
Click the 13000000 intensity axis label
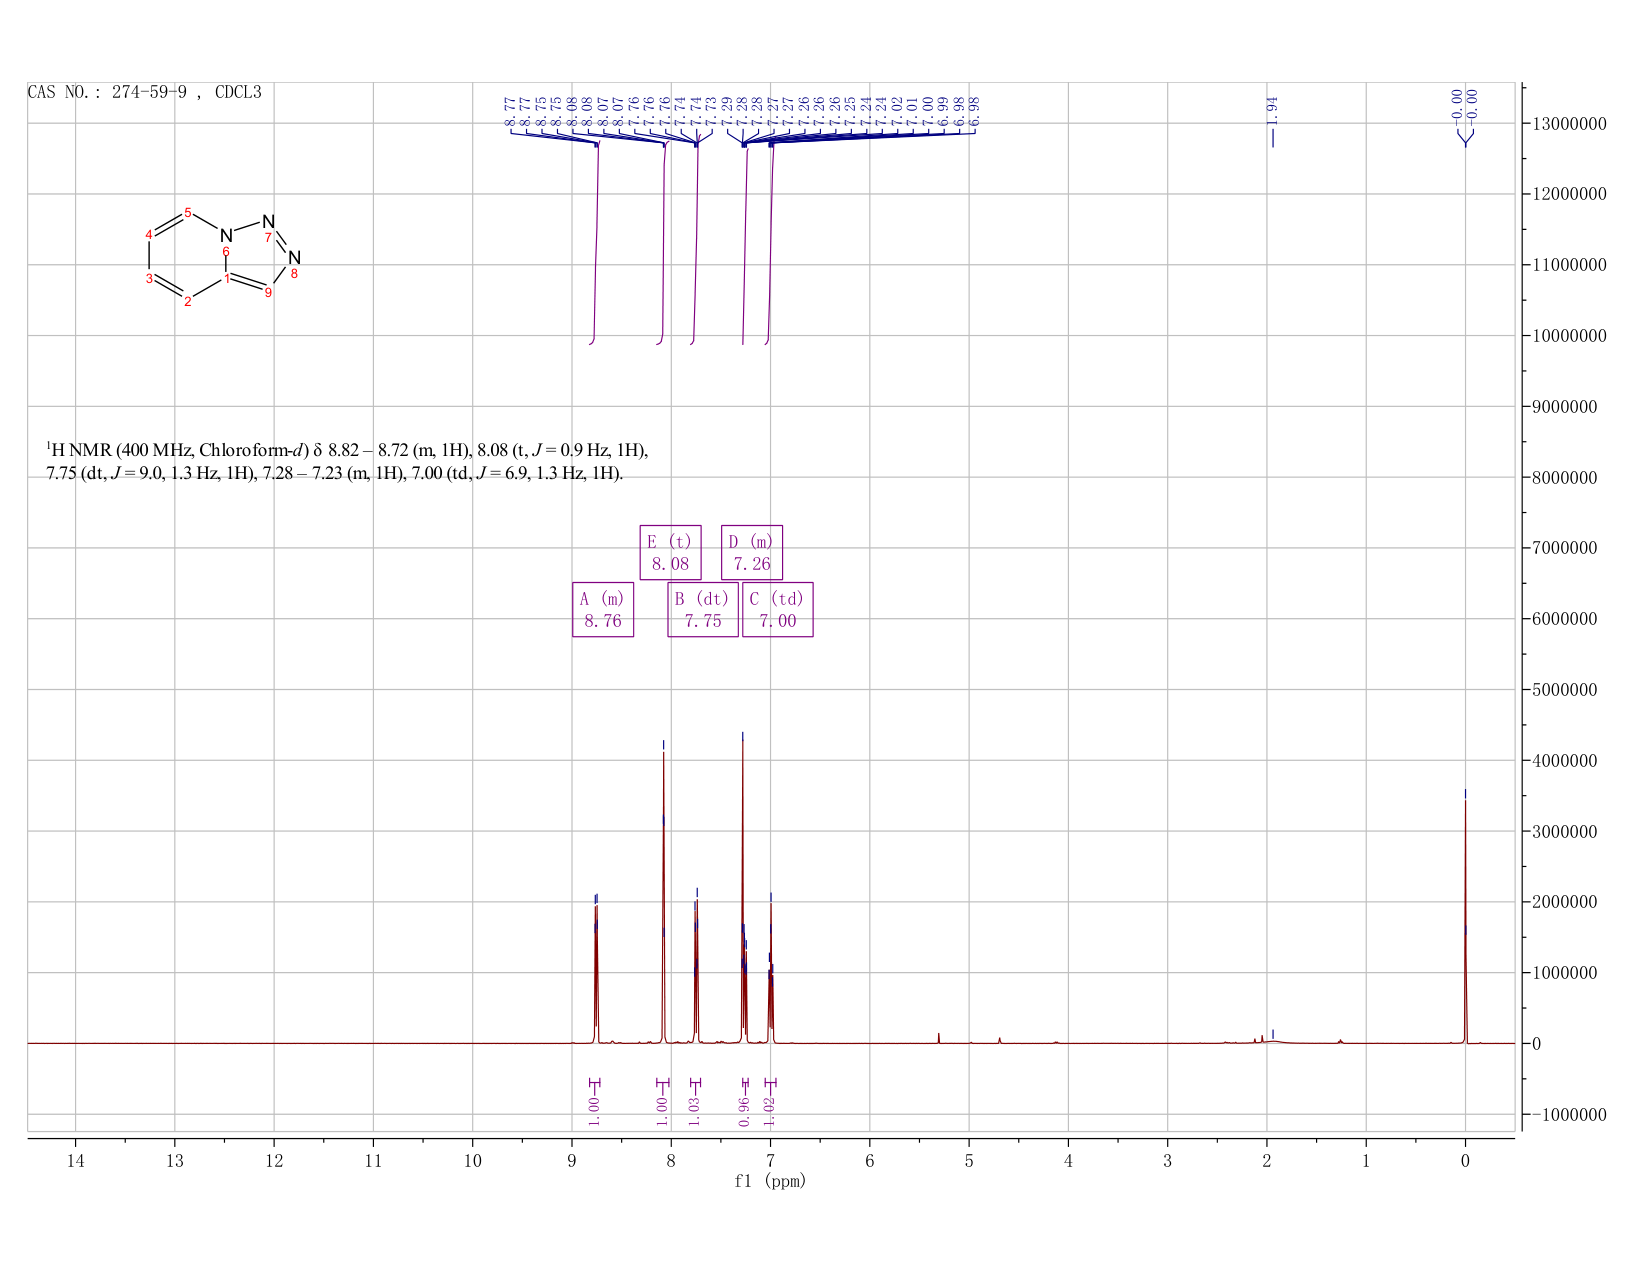(x=1568, y=124)
